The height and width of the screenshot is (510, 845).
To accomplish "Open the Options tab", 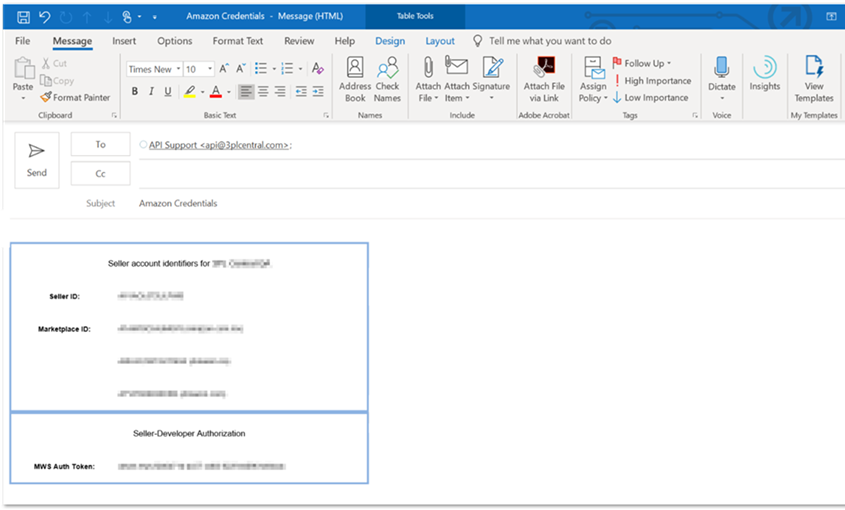I will (x=175, y=41).
